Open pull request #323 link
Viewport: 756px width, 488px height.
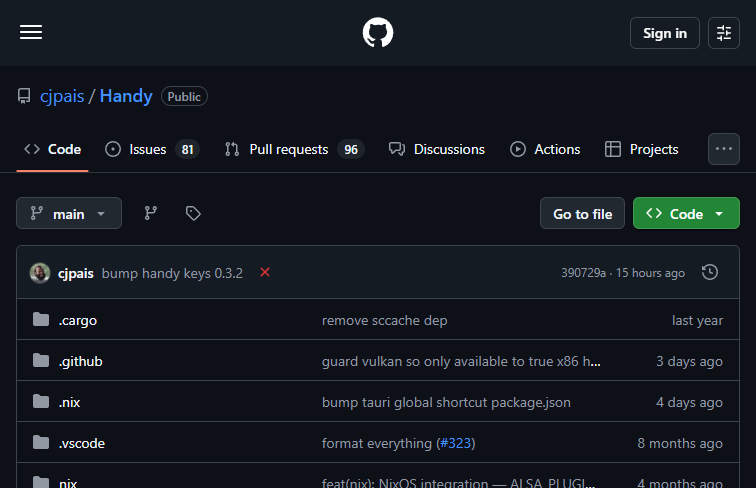[x=456, y=443]
